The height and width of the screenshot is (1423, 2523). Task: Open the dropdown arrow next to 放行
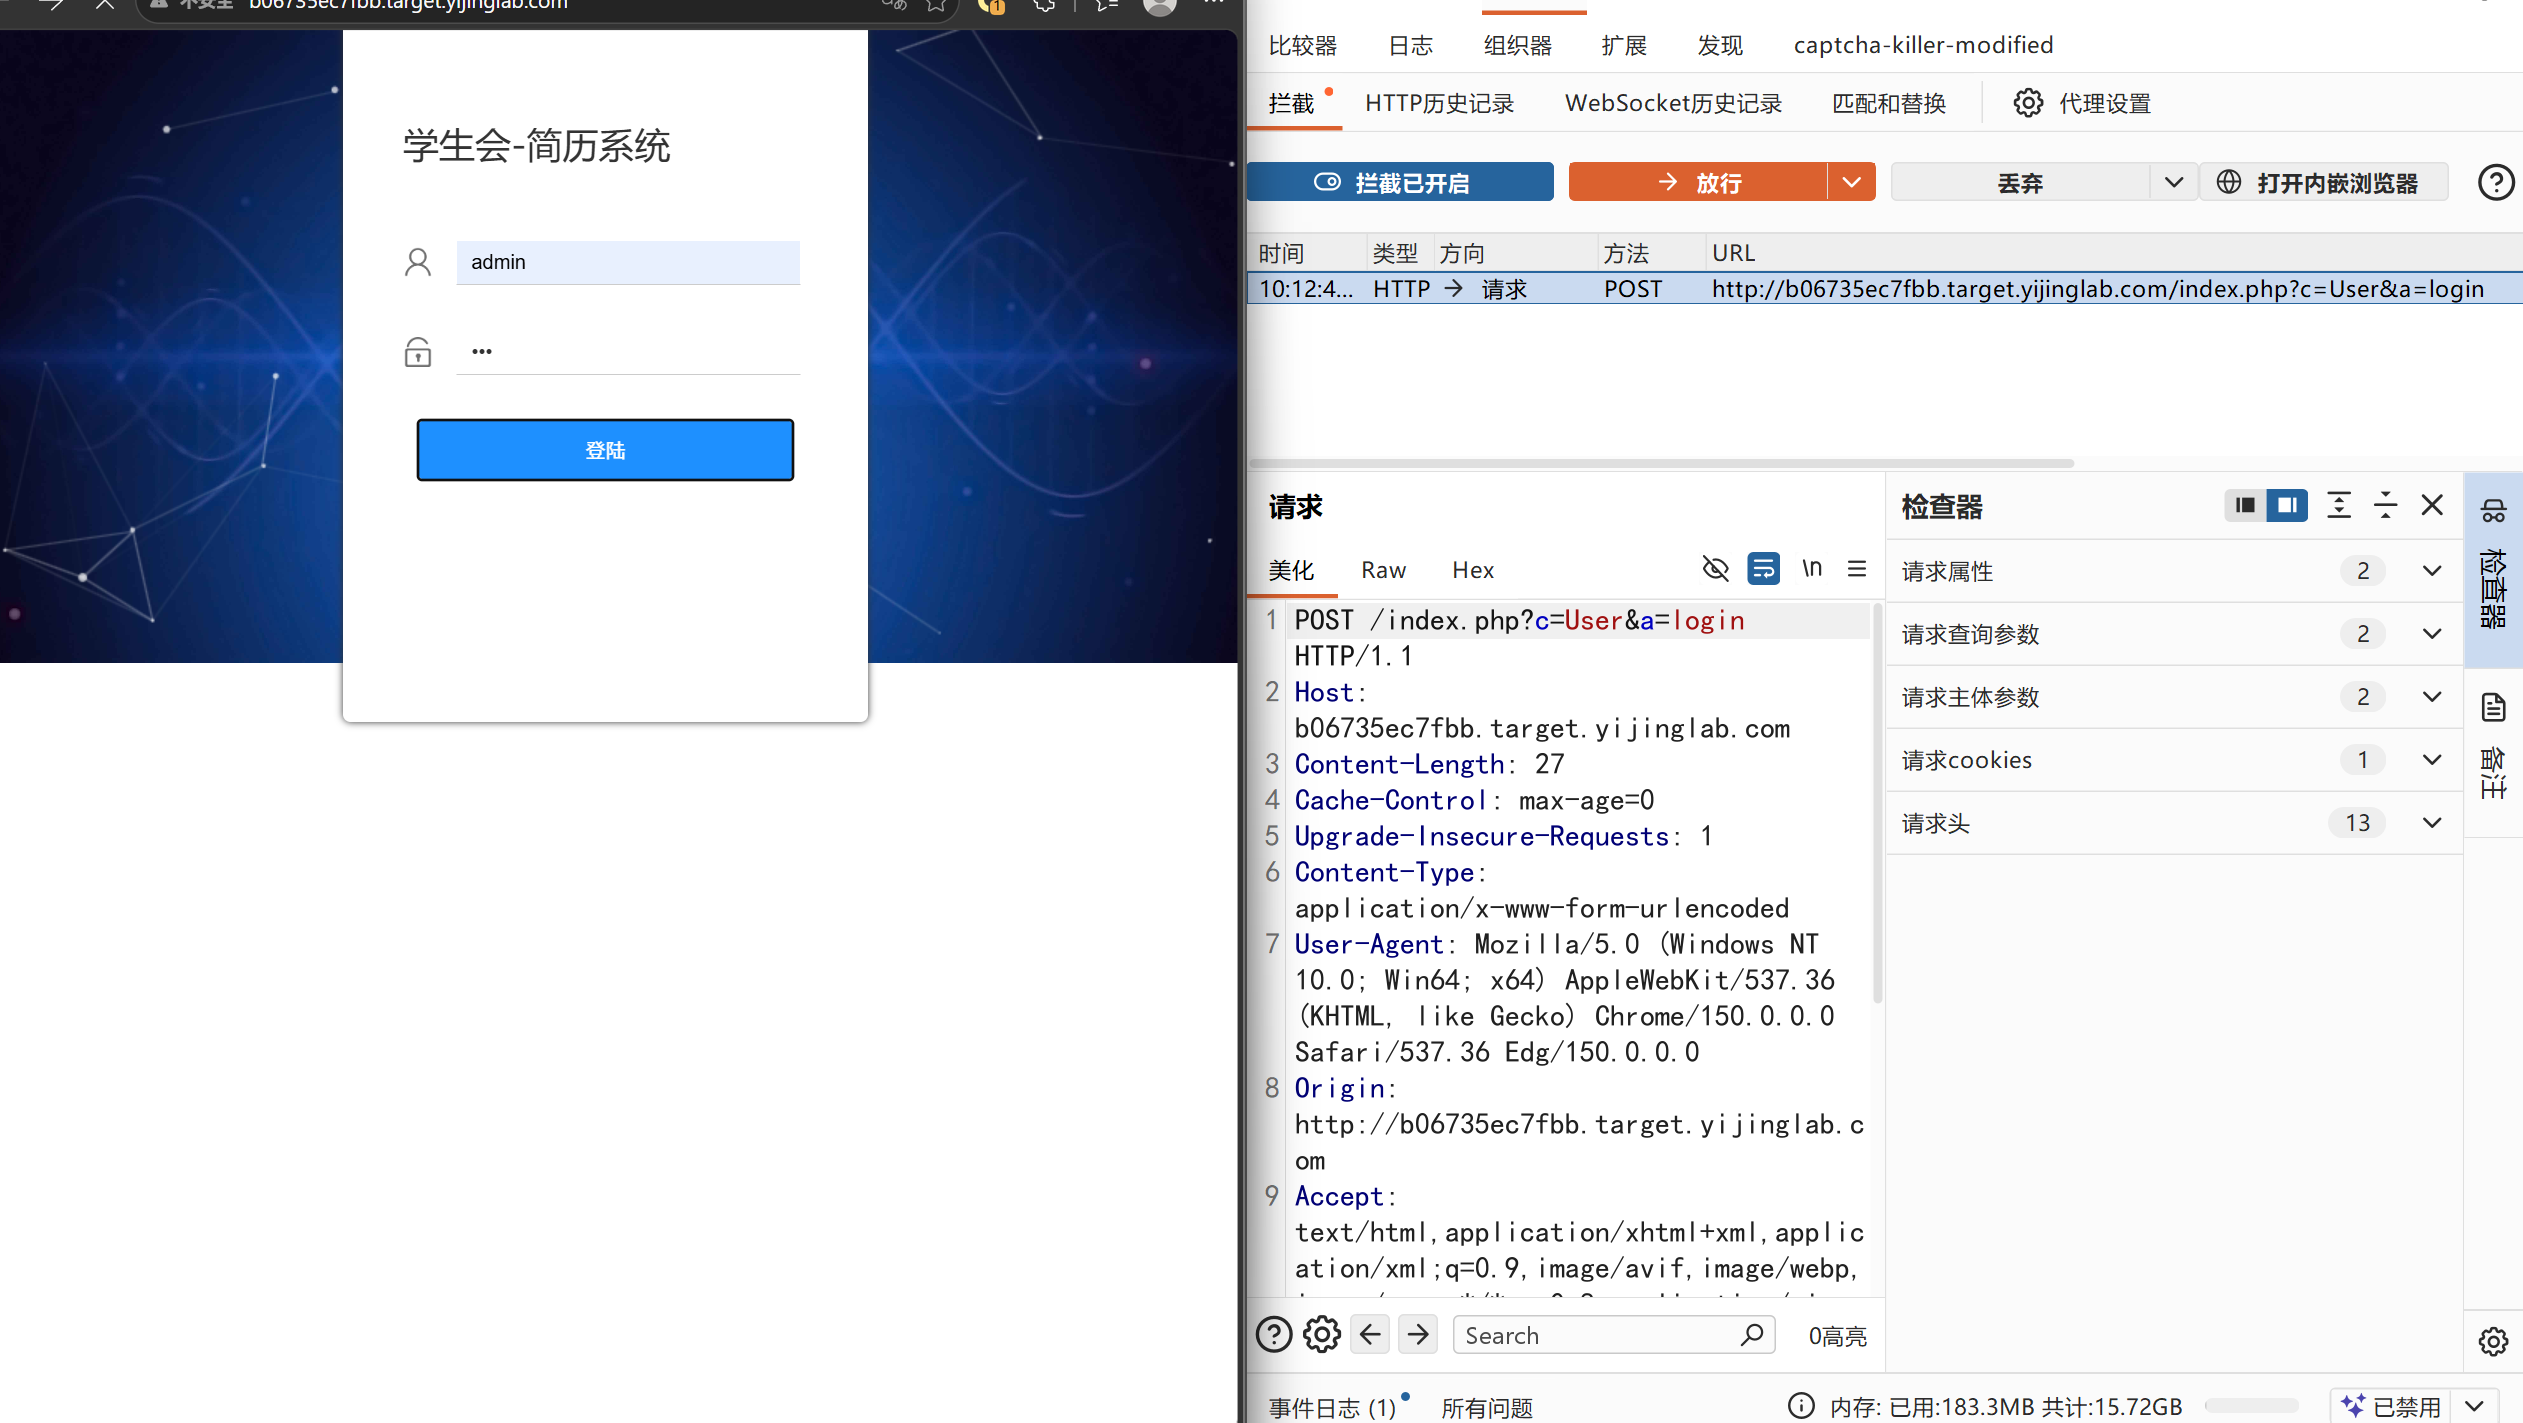coord(1851,183)
